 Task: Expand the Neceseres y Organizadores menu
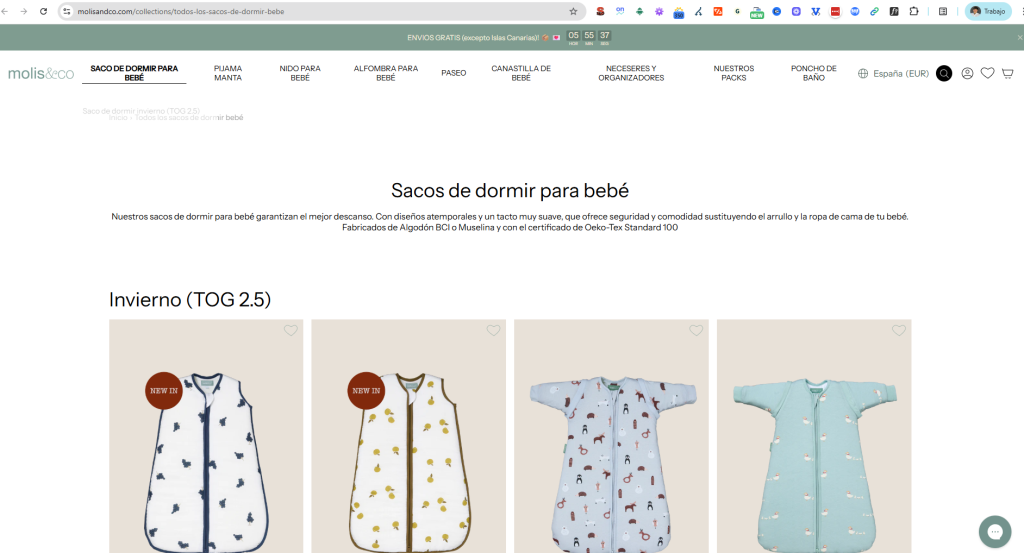click(631, 73)
